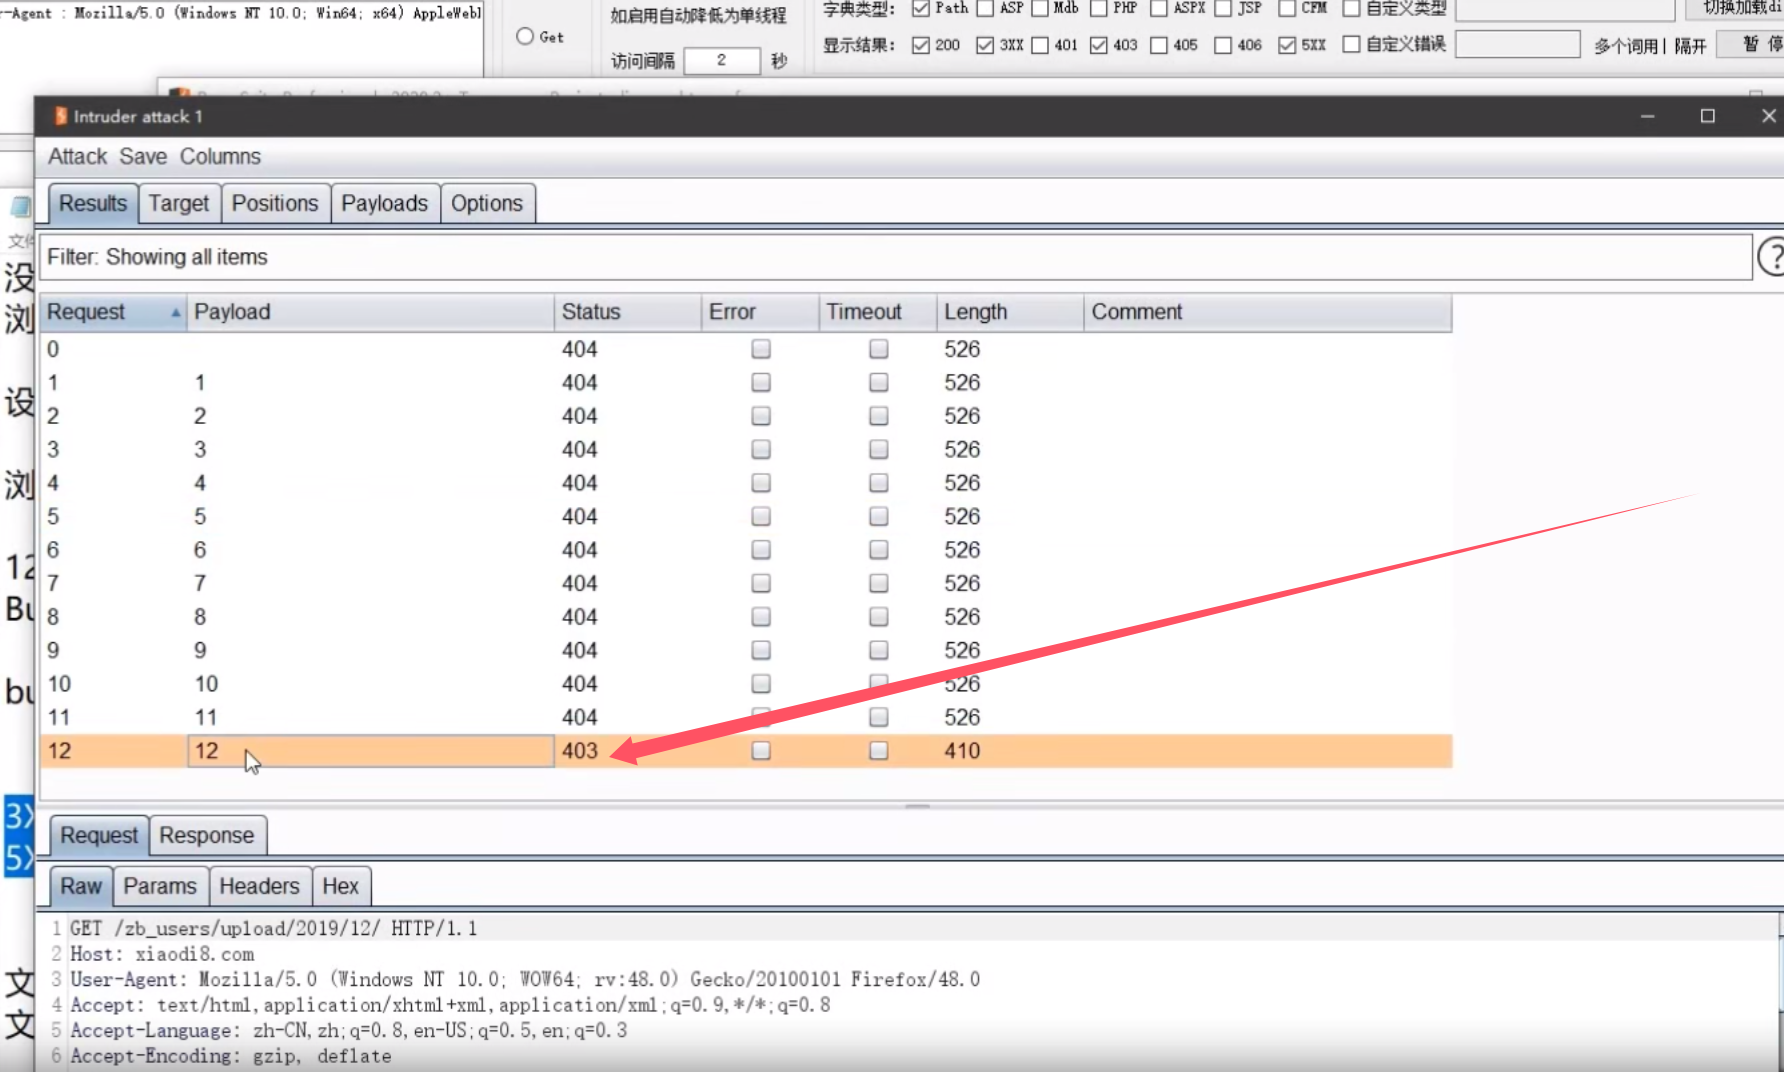Switch to the Target tab
This screenshot has width=1784, height=1072.
[179, 203]
